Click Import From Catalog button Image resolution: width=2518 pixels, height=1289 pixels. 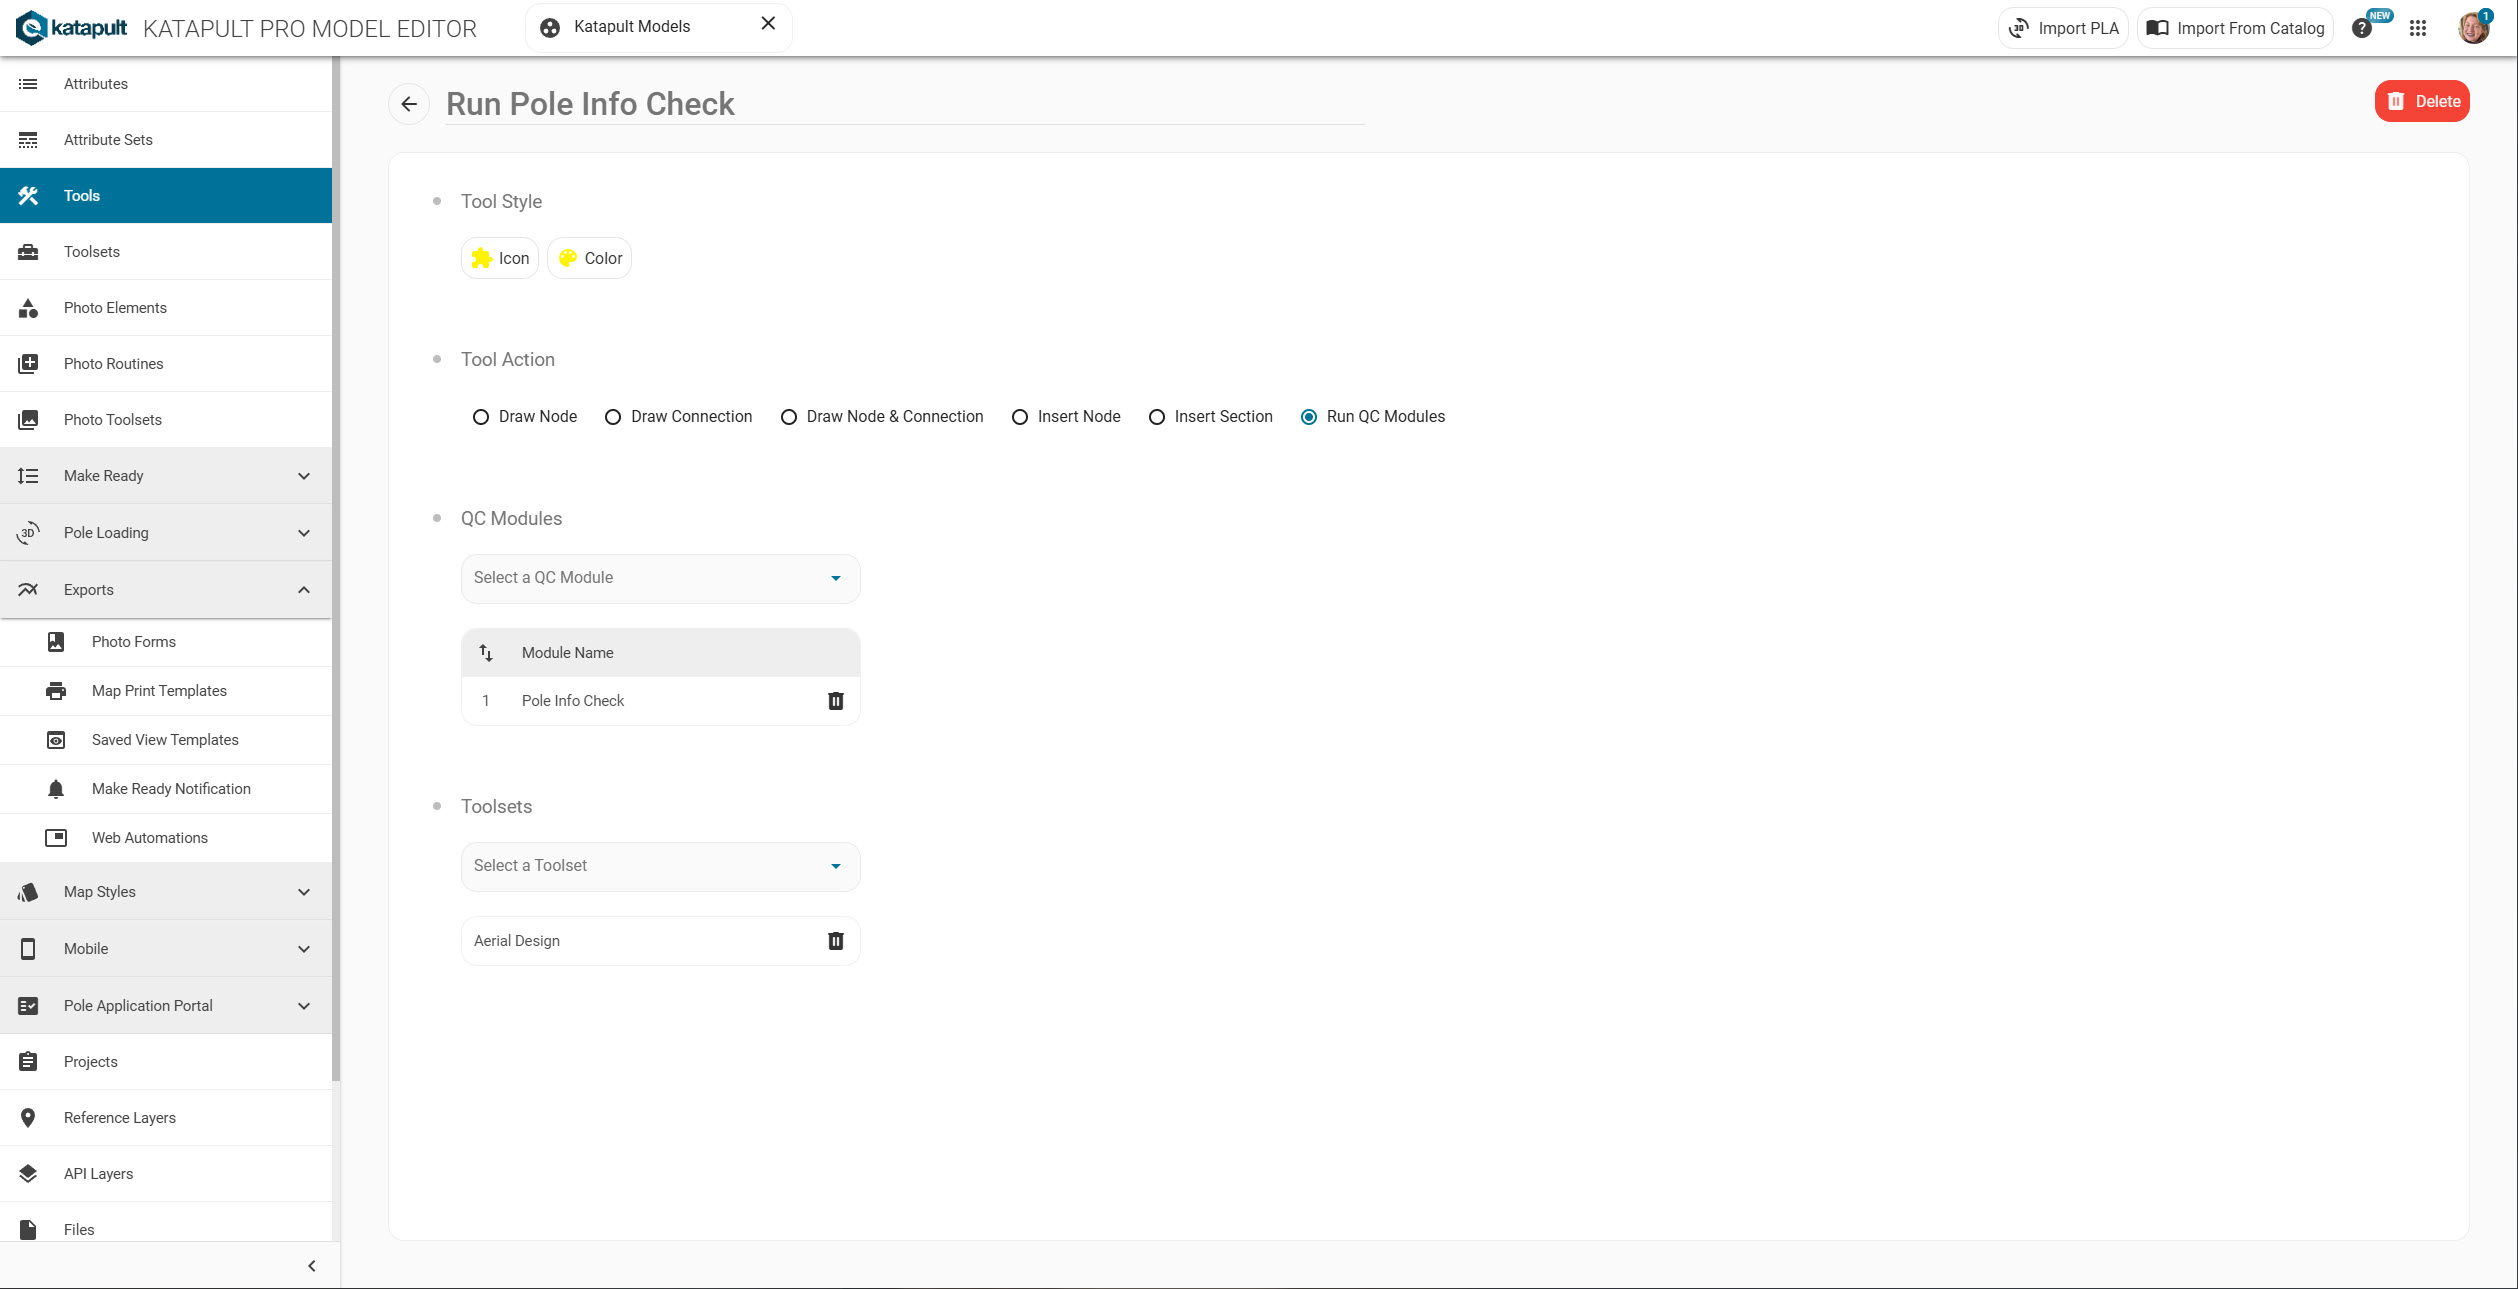coord(2236,28)
